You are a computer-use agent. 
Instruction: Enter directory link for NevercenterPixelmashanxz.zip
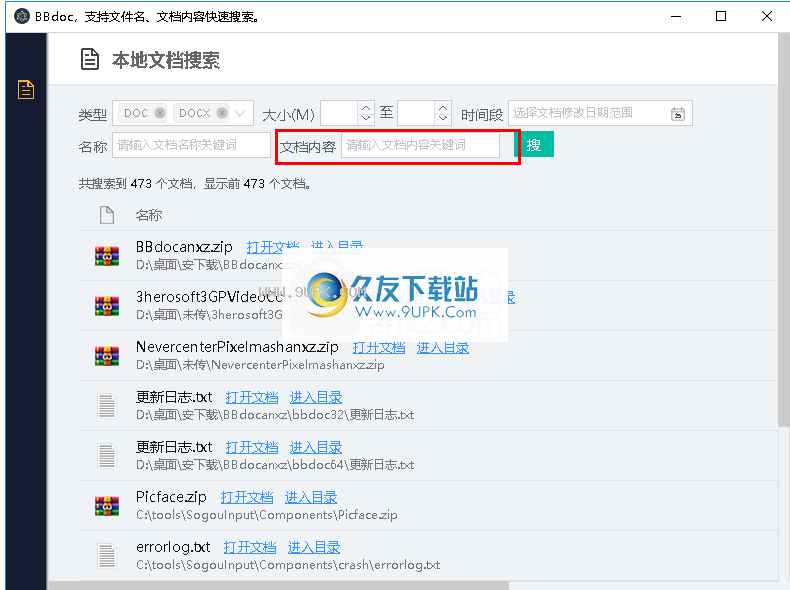[x=443, y=348]
